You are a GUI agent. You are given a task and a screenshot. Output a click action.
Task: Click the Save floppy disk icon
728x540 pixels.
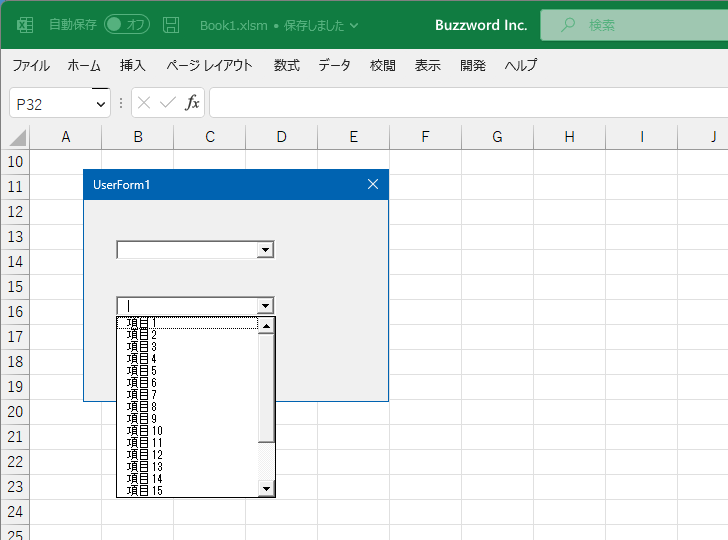click(171, 25)
